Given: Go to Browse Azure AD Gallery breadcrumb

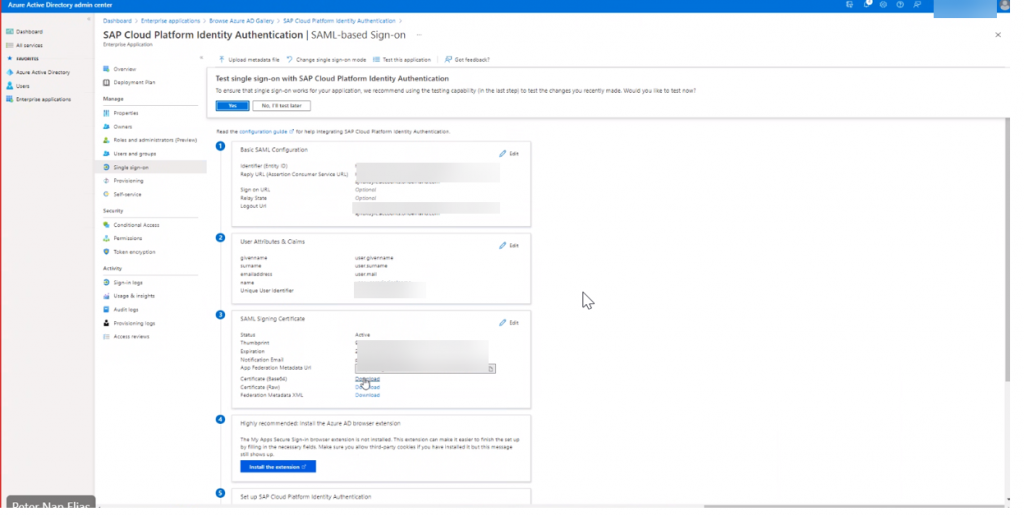Looking at the screenshot, I should point(242,21).
